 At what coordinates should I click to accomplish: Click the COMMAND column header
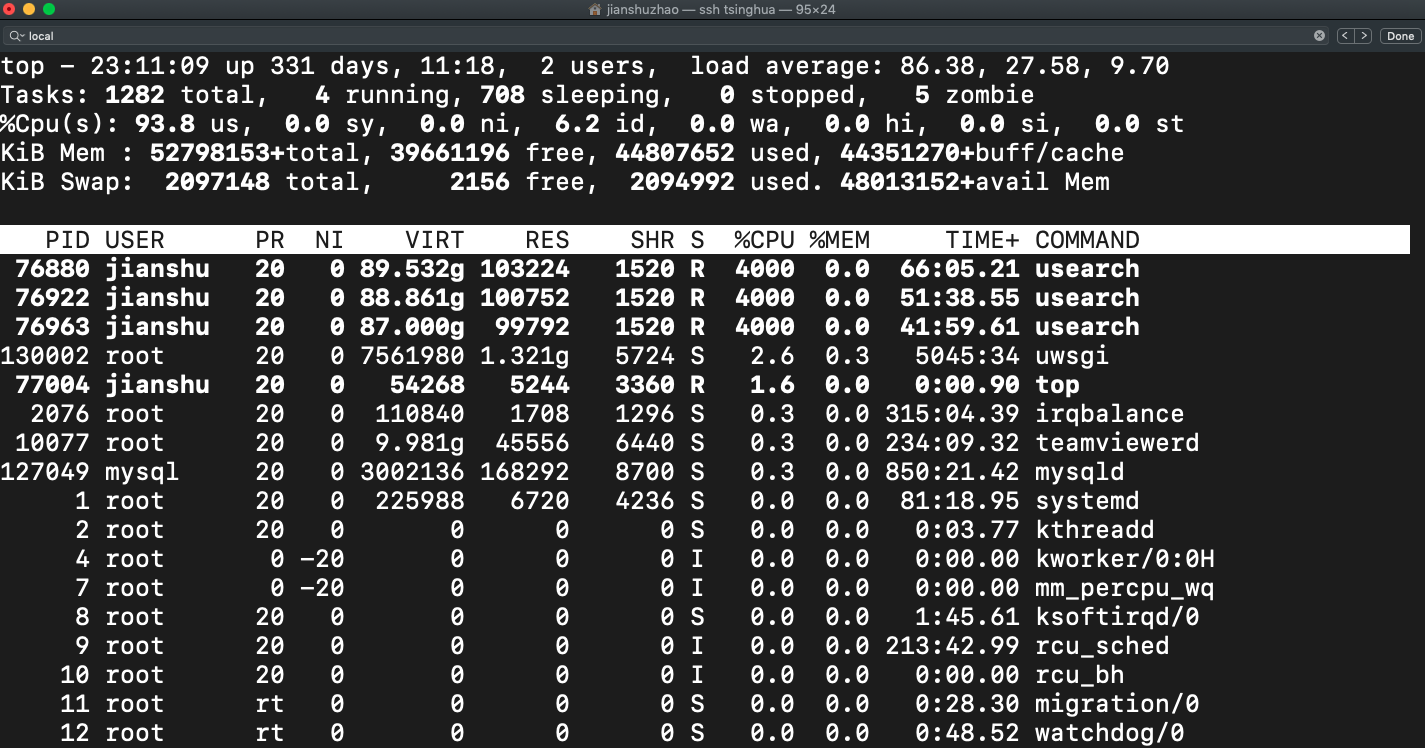tap(1087, 239)
